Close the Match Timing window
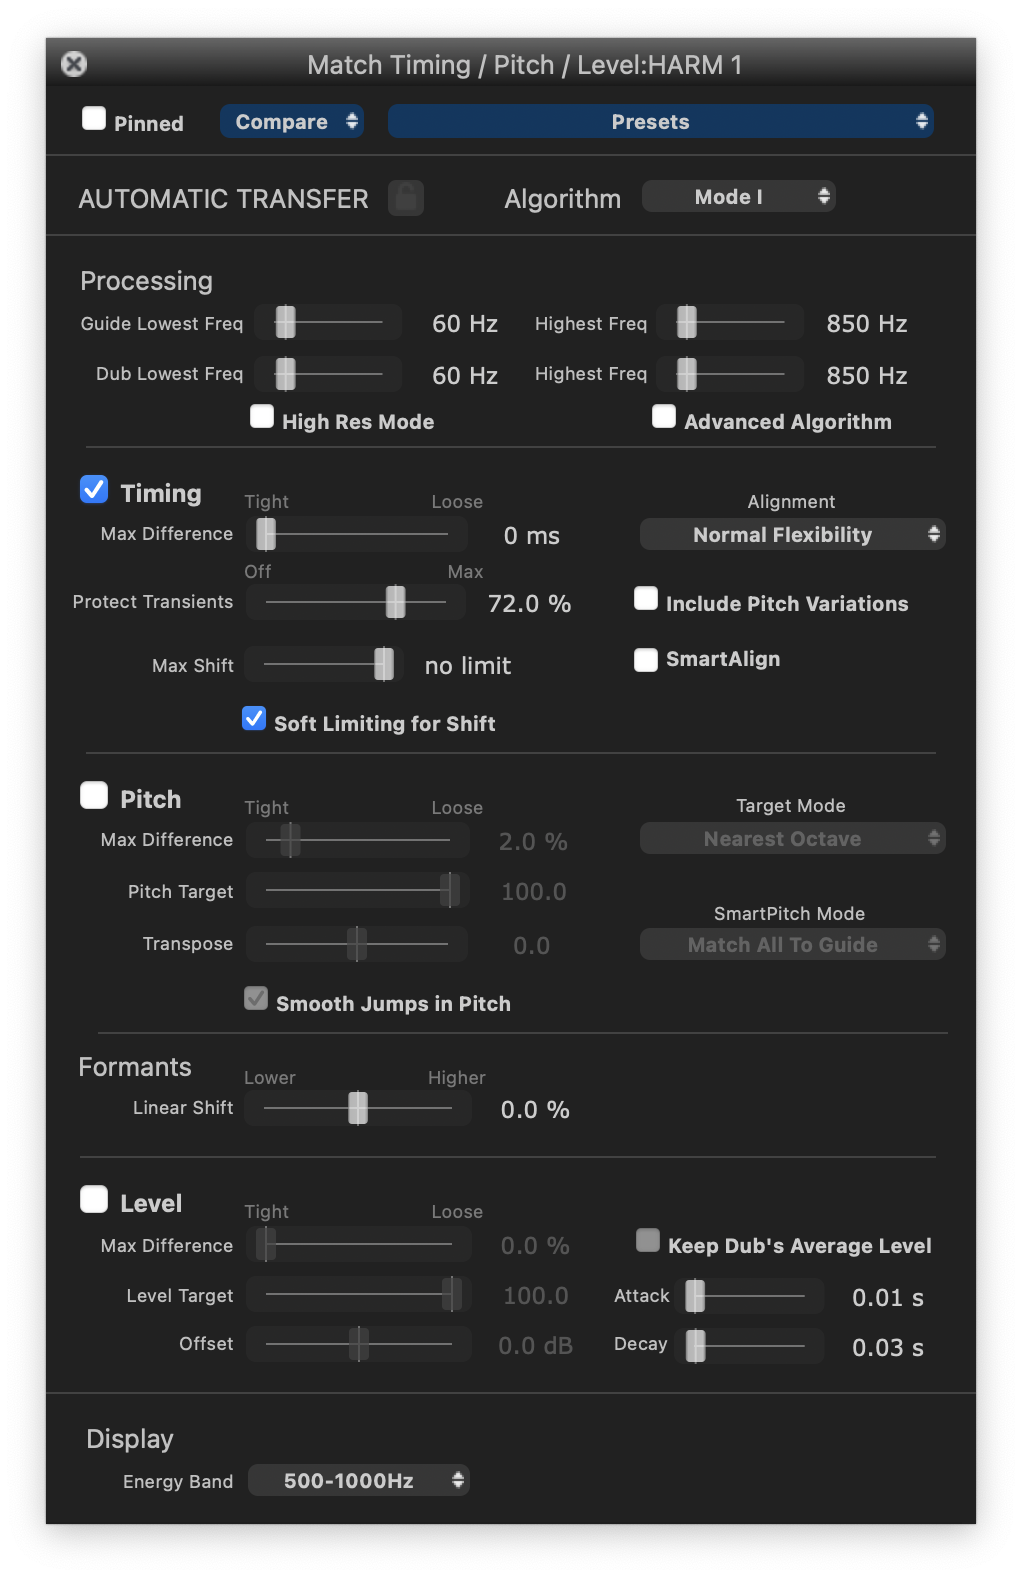Screen dimensions: 1022x1578 tap(74, 64)
